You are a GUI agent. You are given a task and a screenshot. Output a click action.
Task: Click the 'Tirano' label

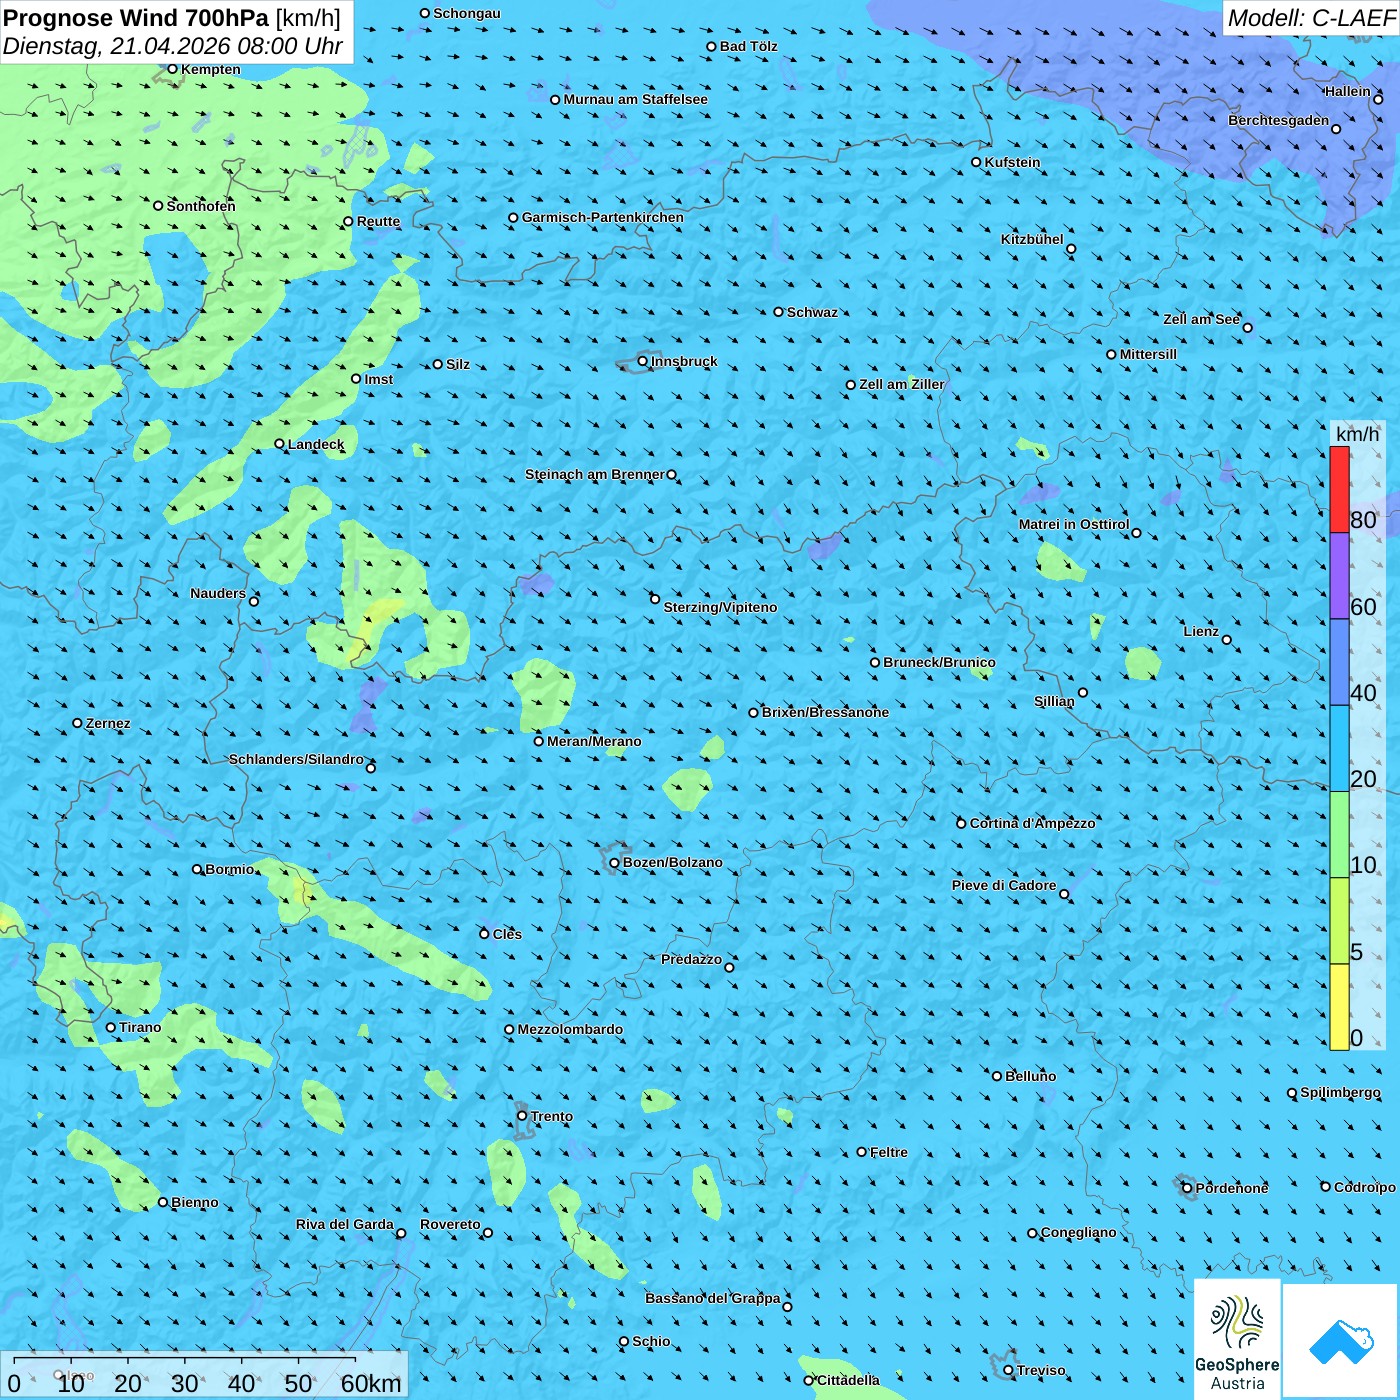[x=140, y=1027]
